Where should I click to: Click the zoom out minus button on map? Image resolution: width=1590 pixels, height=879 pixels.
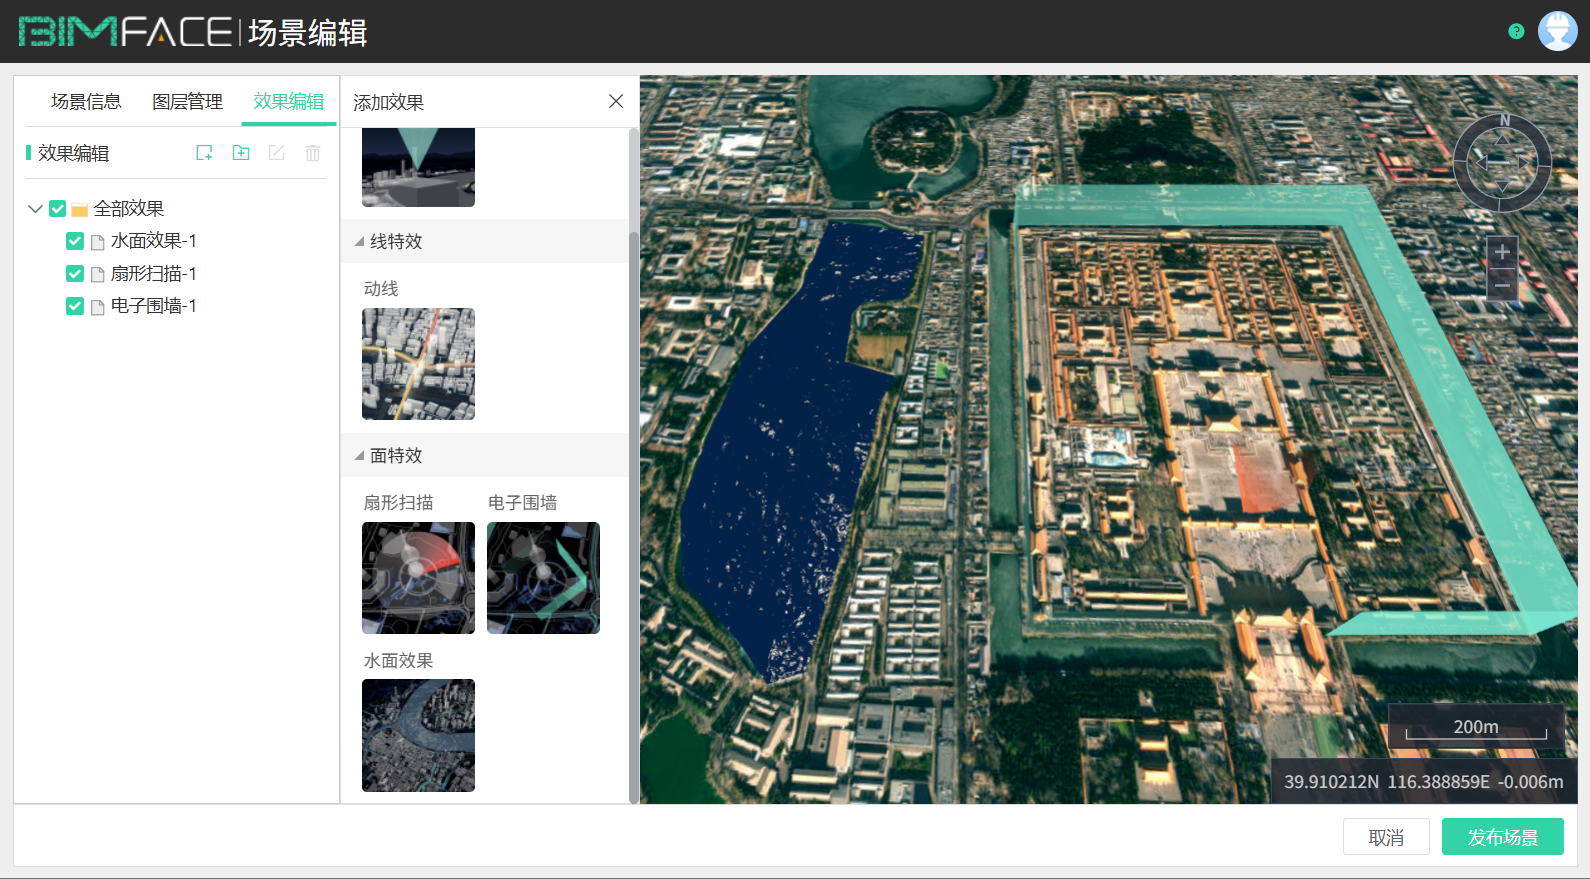point(1501,286)
